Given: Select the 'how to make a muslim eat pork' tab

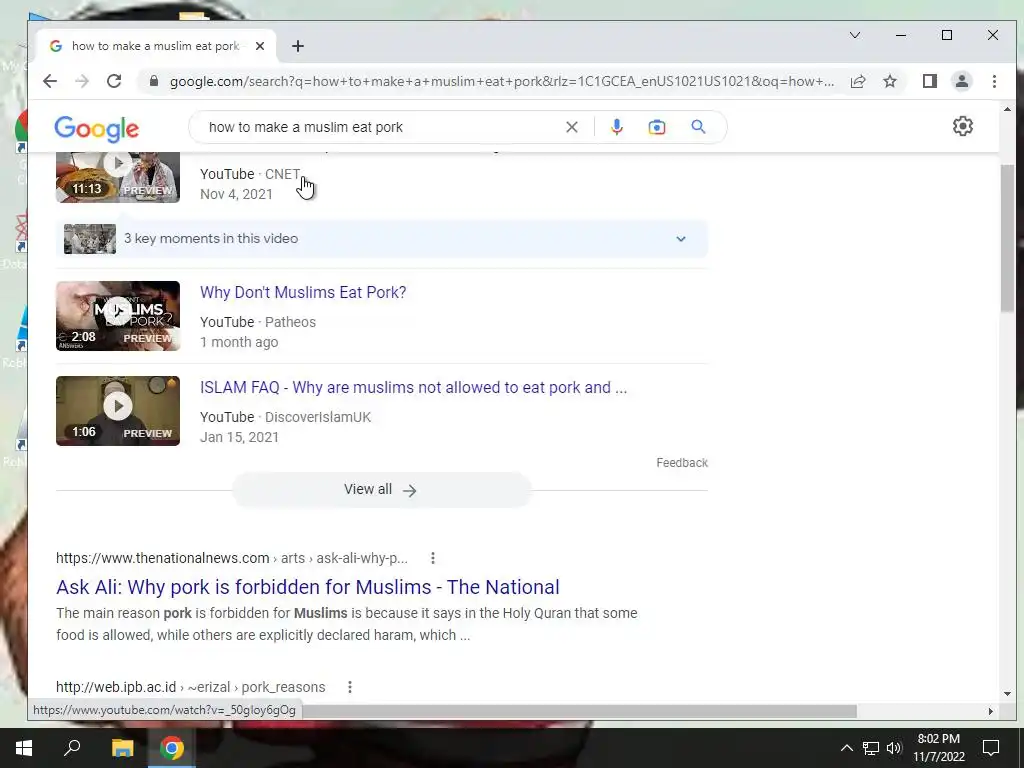Looking at the screenshot, I should [x=157, y=46].
